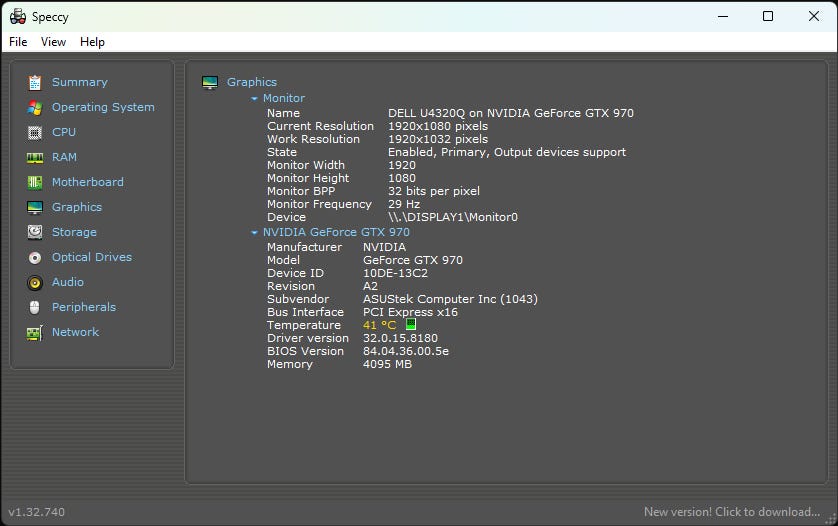Select 'DELL U4320Q on NVIDIA GeForce GTX 970' value
The image size is (838, 526).
[x=511, y=113]
